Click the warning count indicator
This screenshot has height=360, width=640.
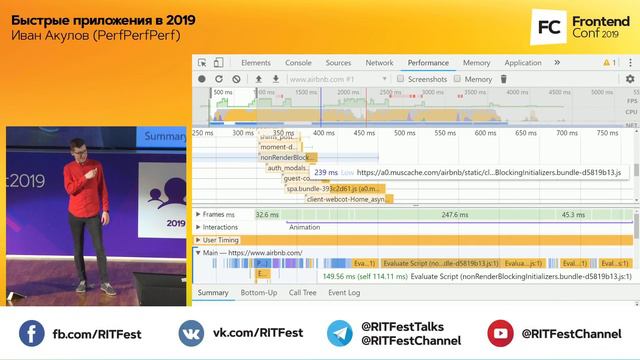point(609,62)
